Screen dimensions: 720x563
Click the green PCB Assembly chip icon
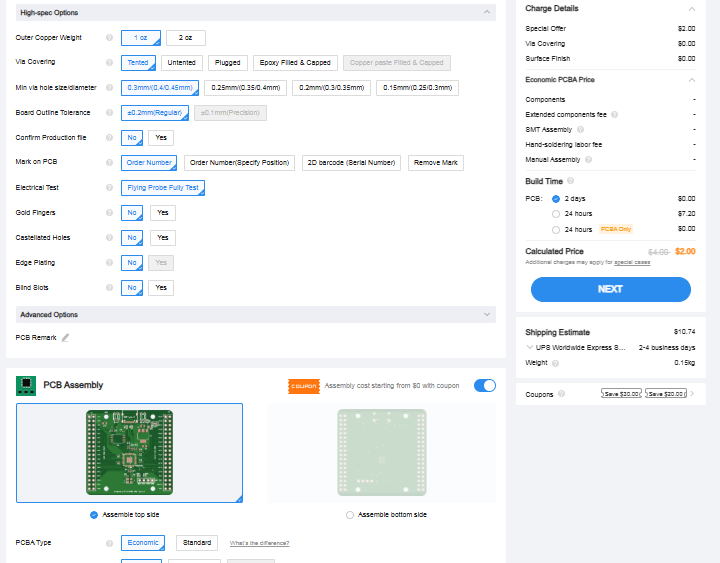(x=26, y=385)
